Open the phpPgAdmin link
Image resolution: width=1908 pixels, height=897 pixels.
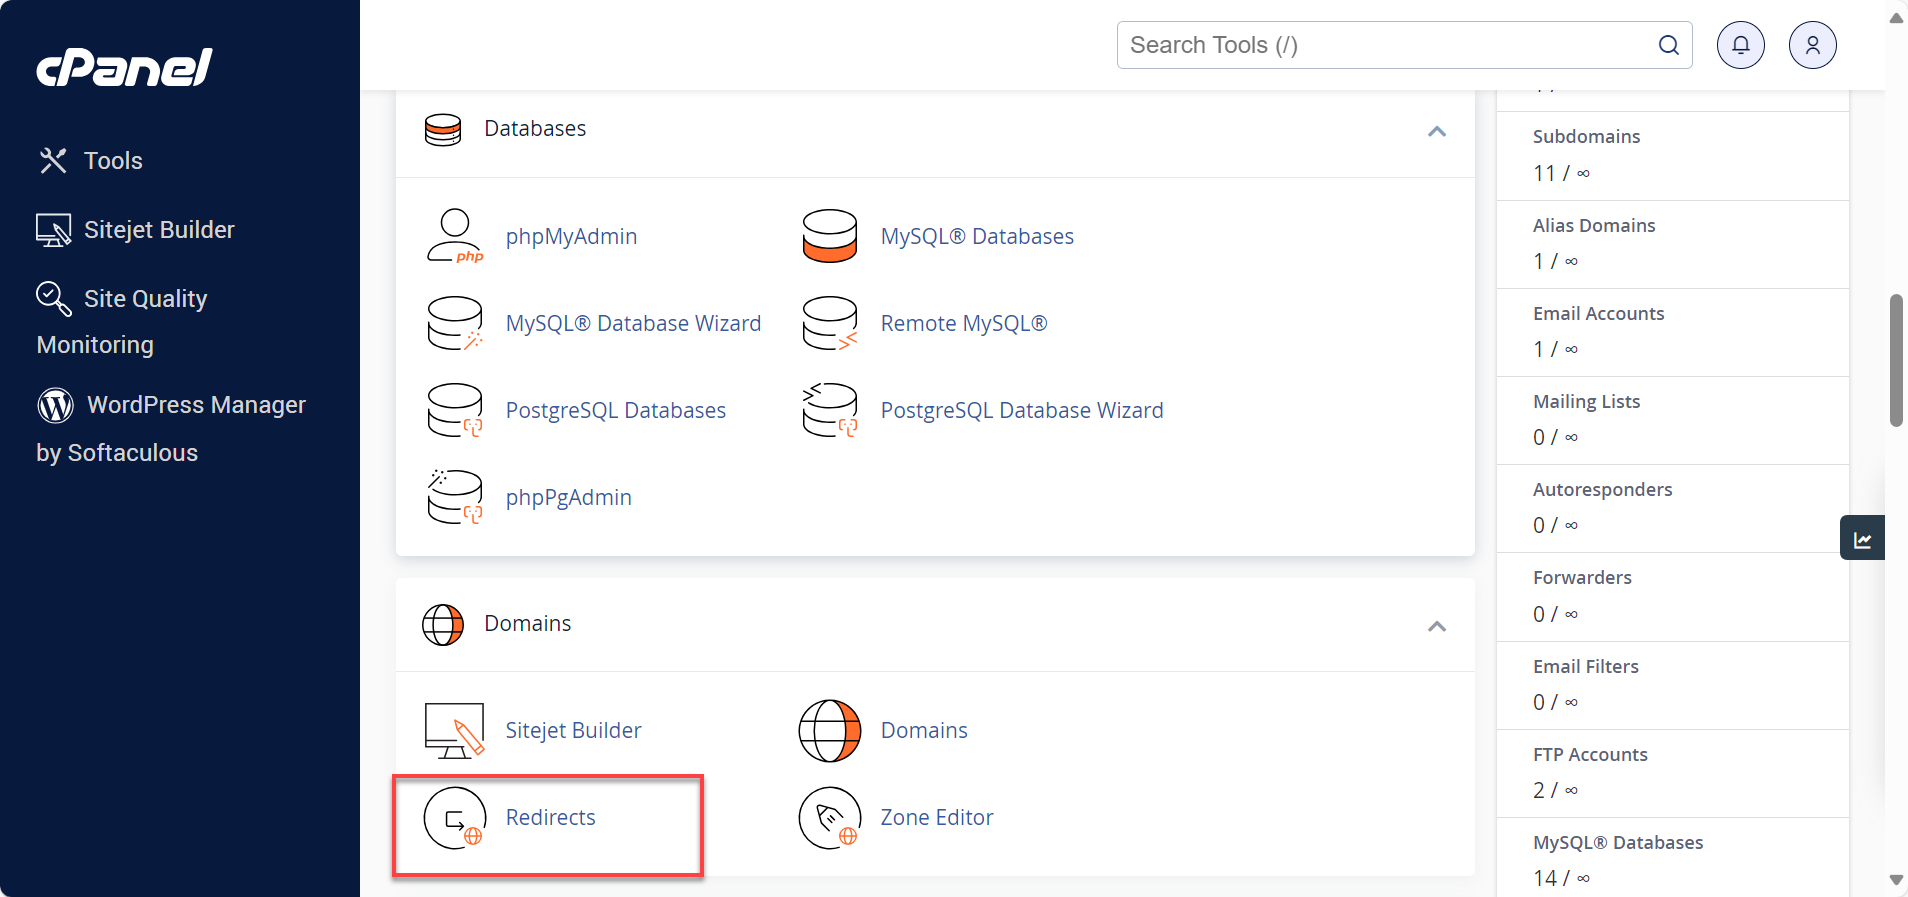coord(568,497)
